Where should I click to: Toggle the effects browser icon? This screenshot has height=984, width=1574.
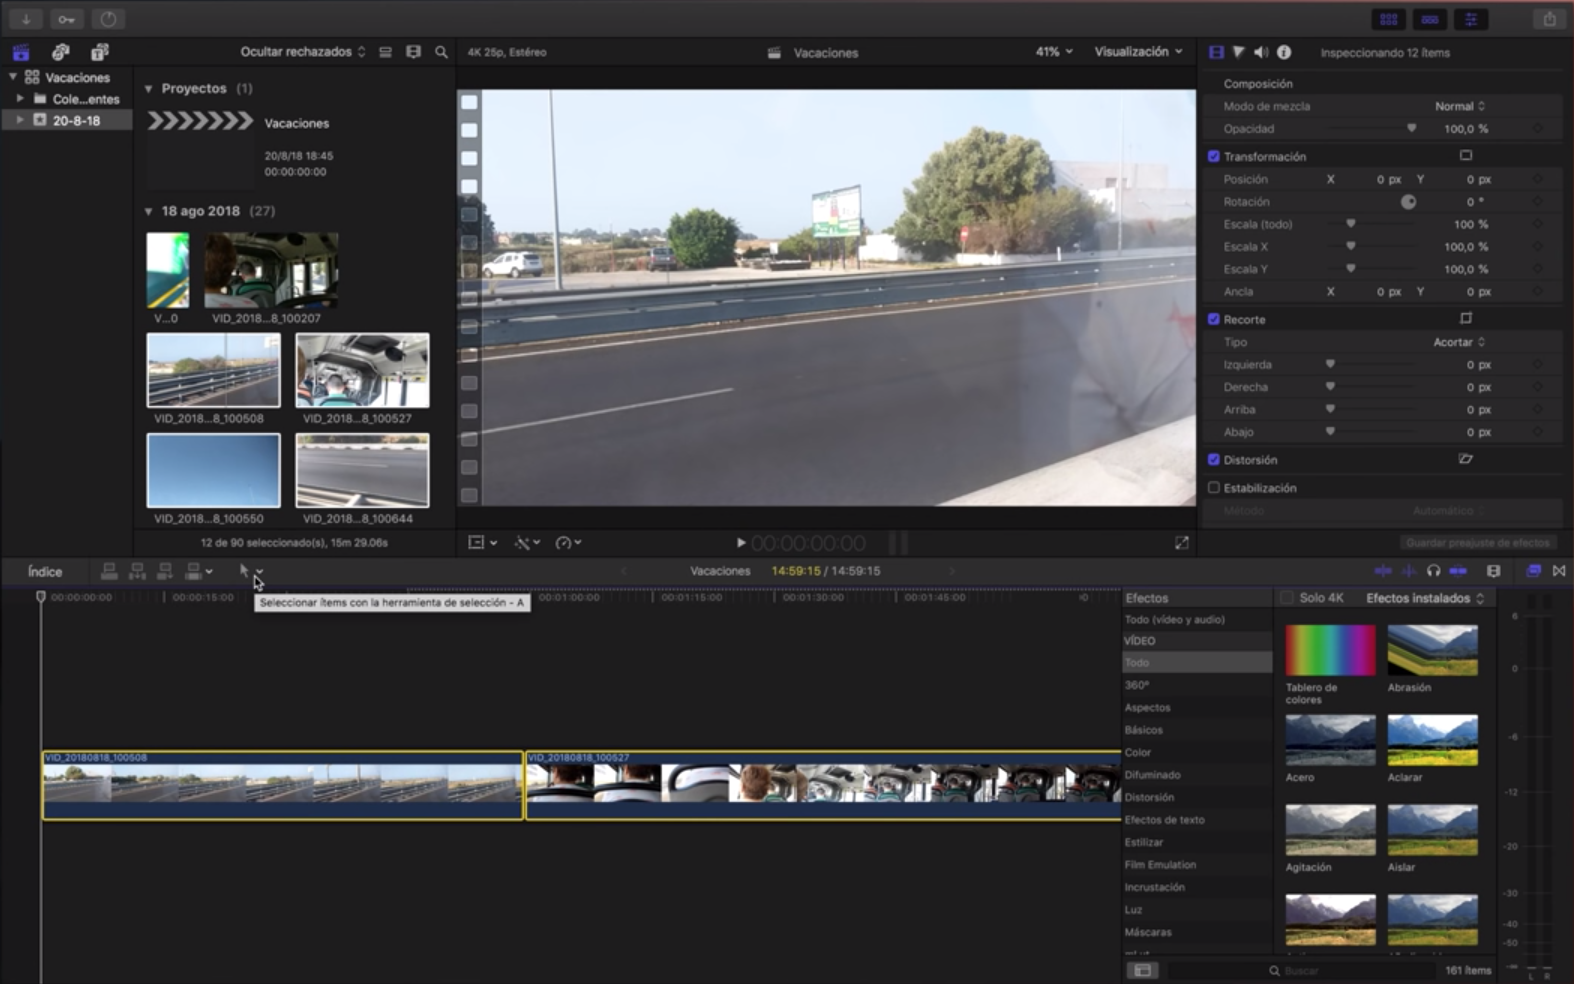pyautogui.click(x=1533, y=571)
